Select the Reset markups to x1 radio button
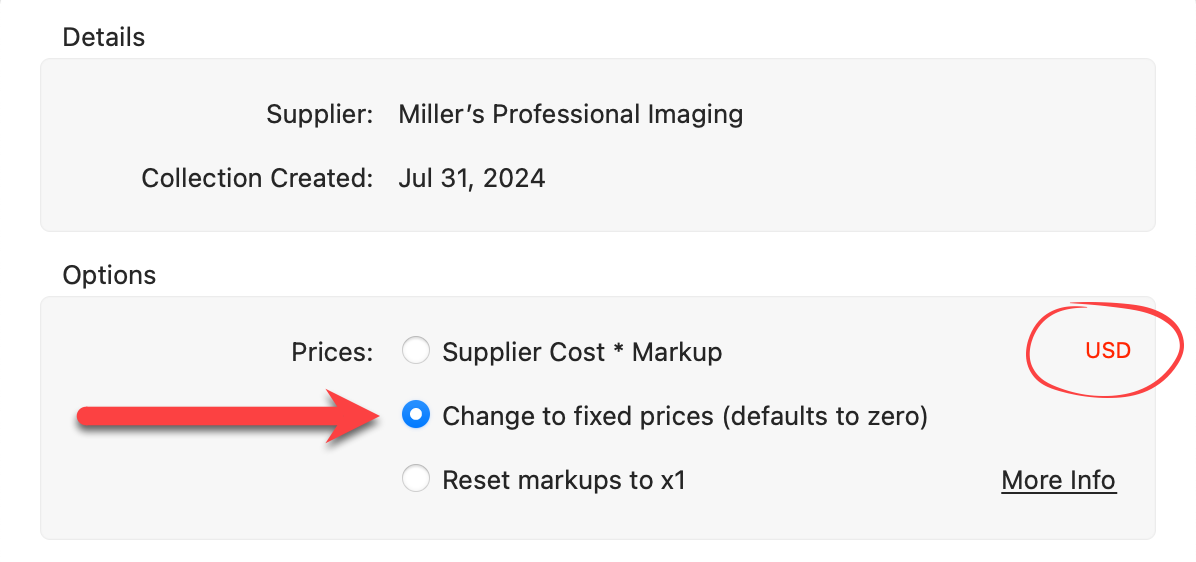The width and height of the screenshot is (1196, 562). (416, 480)
